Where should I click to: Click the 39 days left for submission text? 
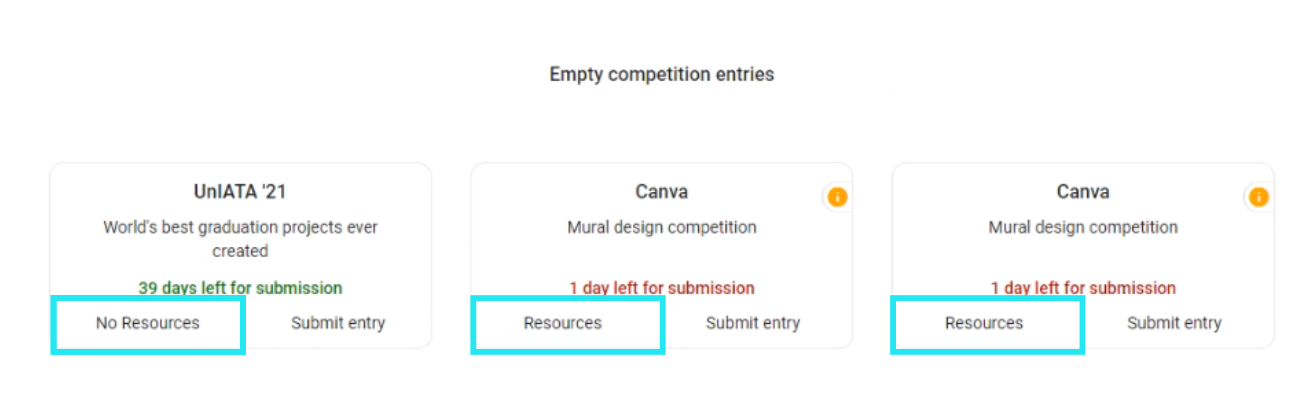pyautogui.click(x=240, y=288)
